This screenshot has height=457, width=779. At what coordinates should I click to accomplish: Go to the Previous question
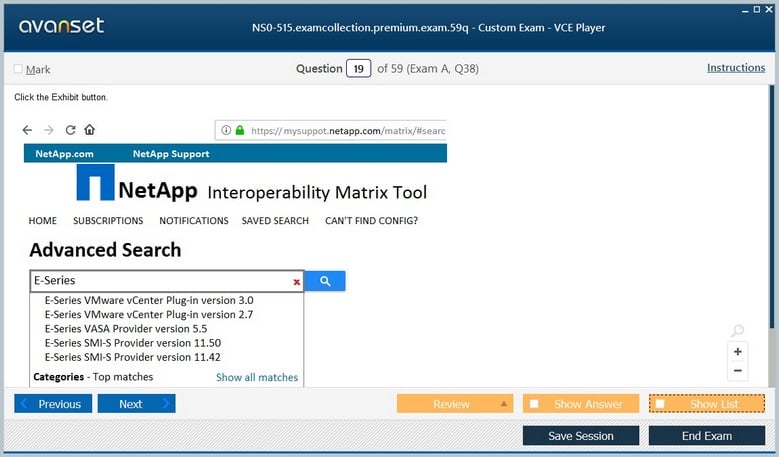(x=53, y=404)
